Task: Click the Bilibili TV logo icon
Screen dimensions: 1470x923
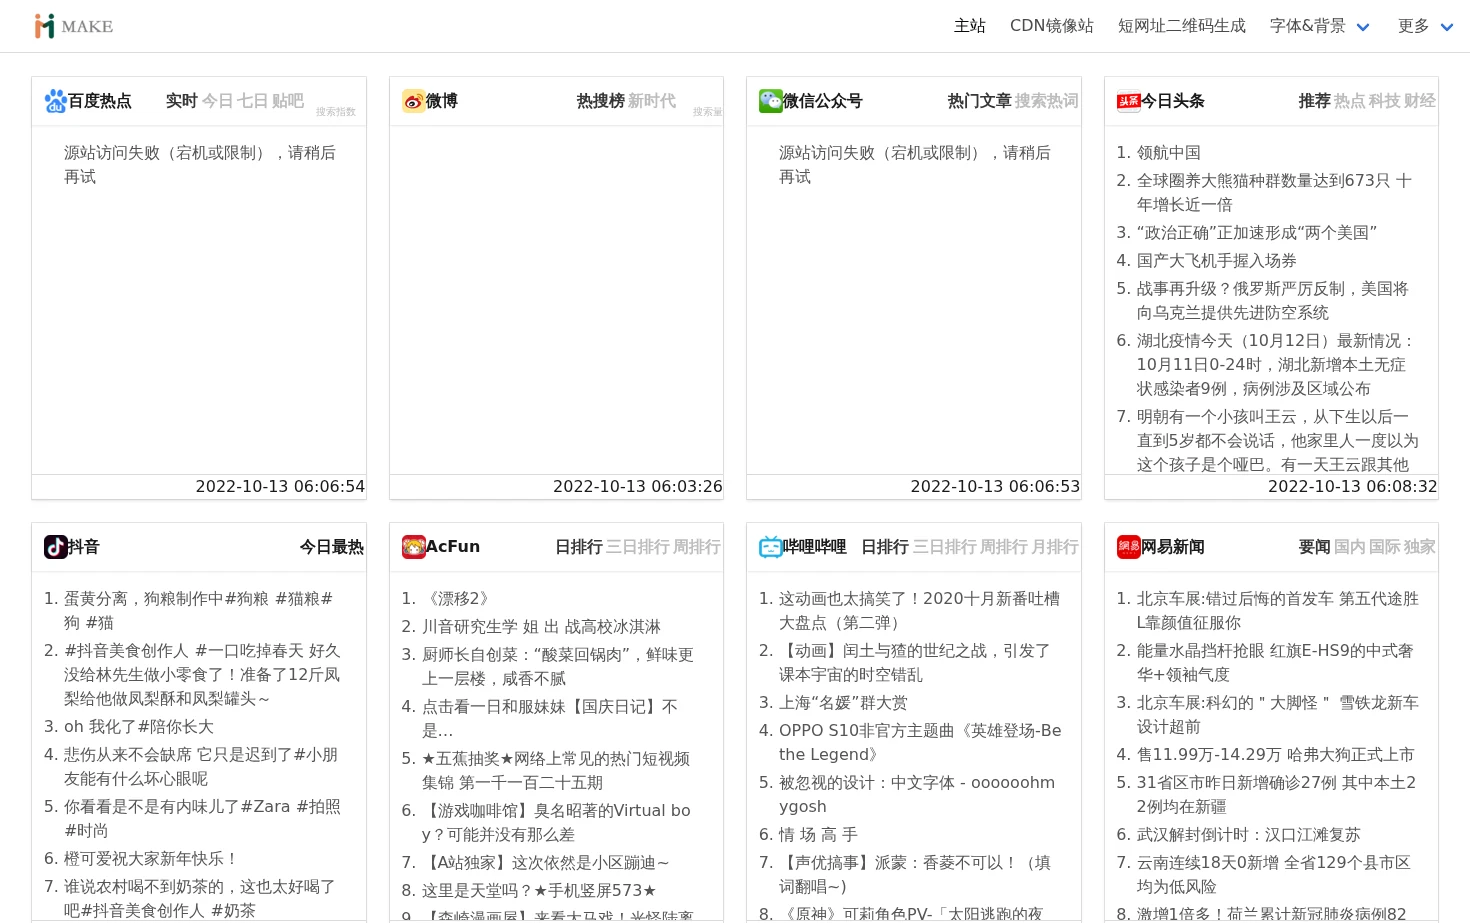Action: click(771, 547)
